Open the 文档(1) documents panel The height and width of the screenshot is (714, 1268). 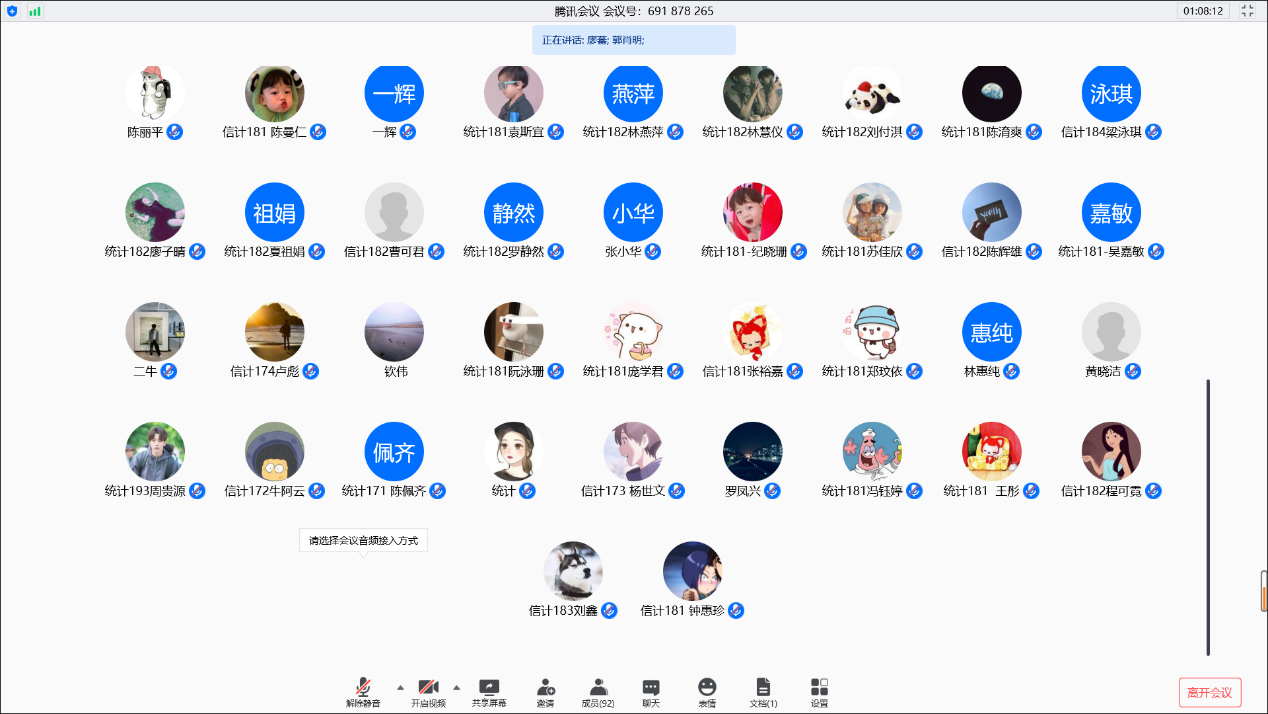[763, 688]
